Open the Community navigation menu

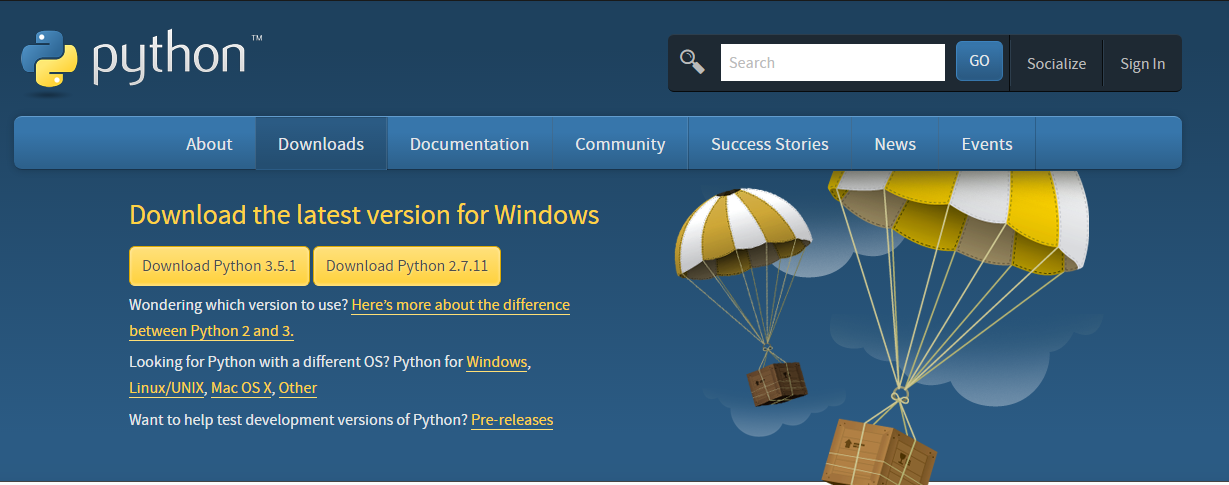[620, 144]
